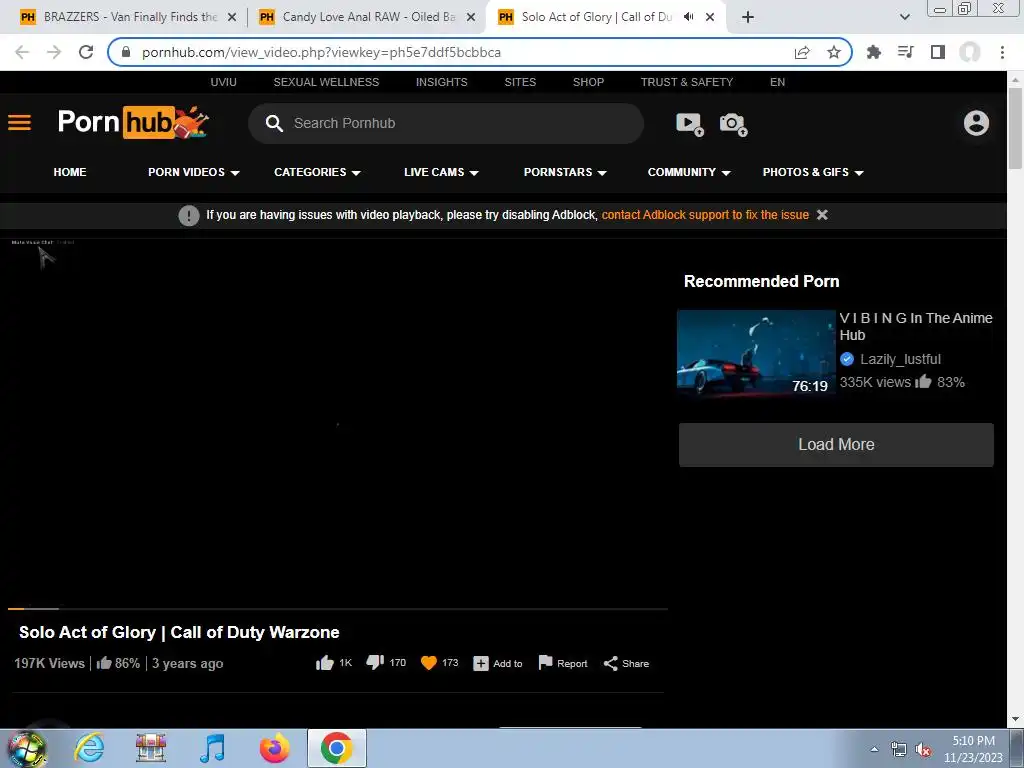Click the browser address bar URL
The height and width of the screenshot is (768, 1024).
(321, 52)
